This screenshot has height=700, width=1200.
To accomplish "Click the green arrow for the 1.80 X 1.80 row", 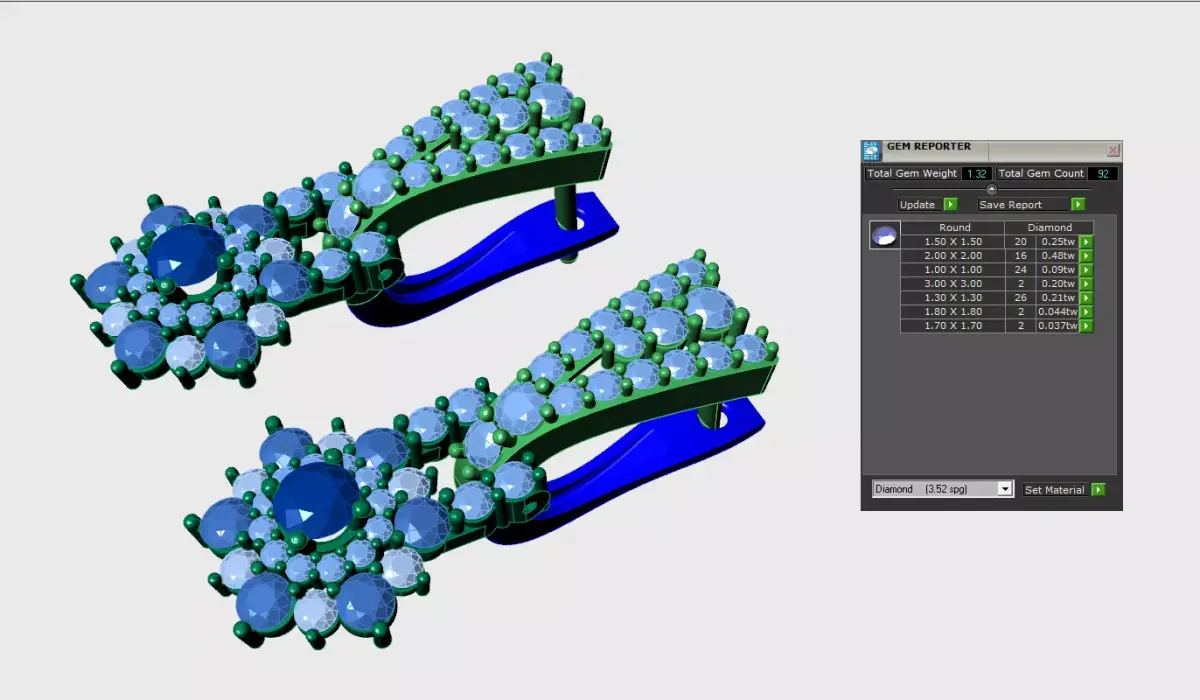I will coord(1086,311).
